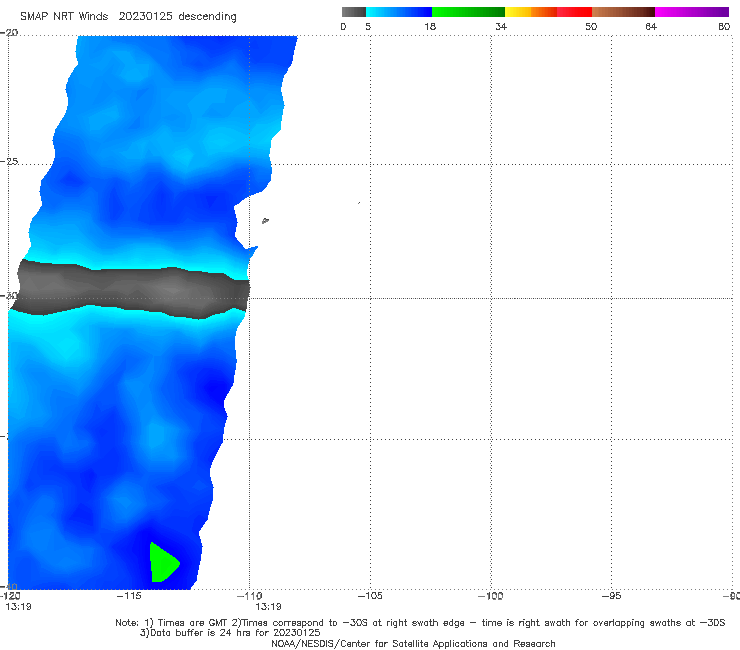Click the 'Data buffer is 24 hrs' note
The image size is (740, 650).
click(230, 633)
